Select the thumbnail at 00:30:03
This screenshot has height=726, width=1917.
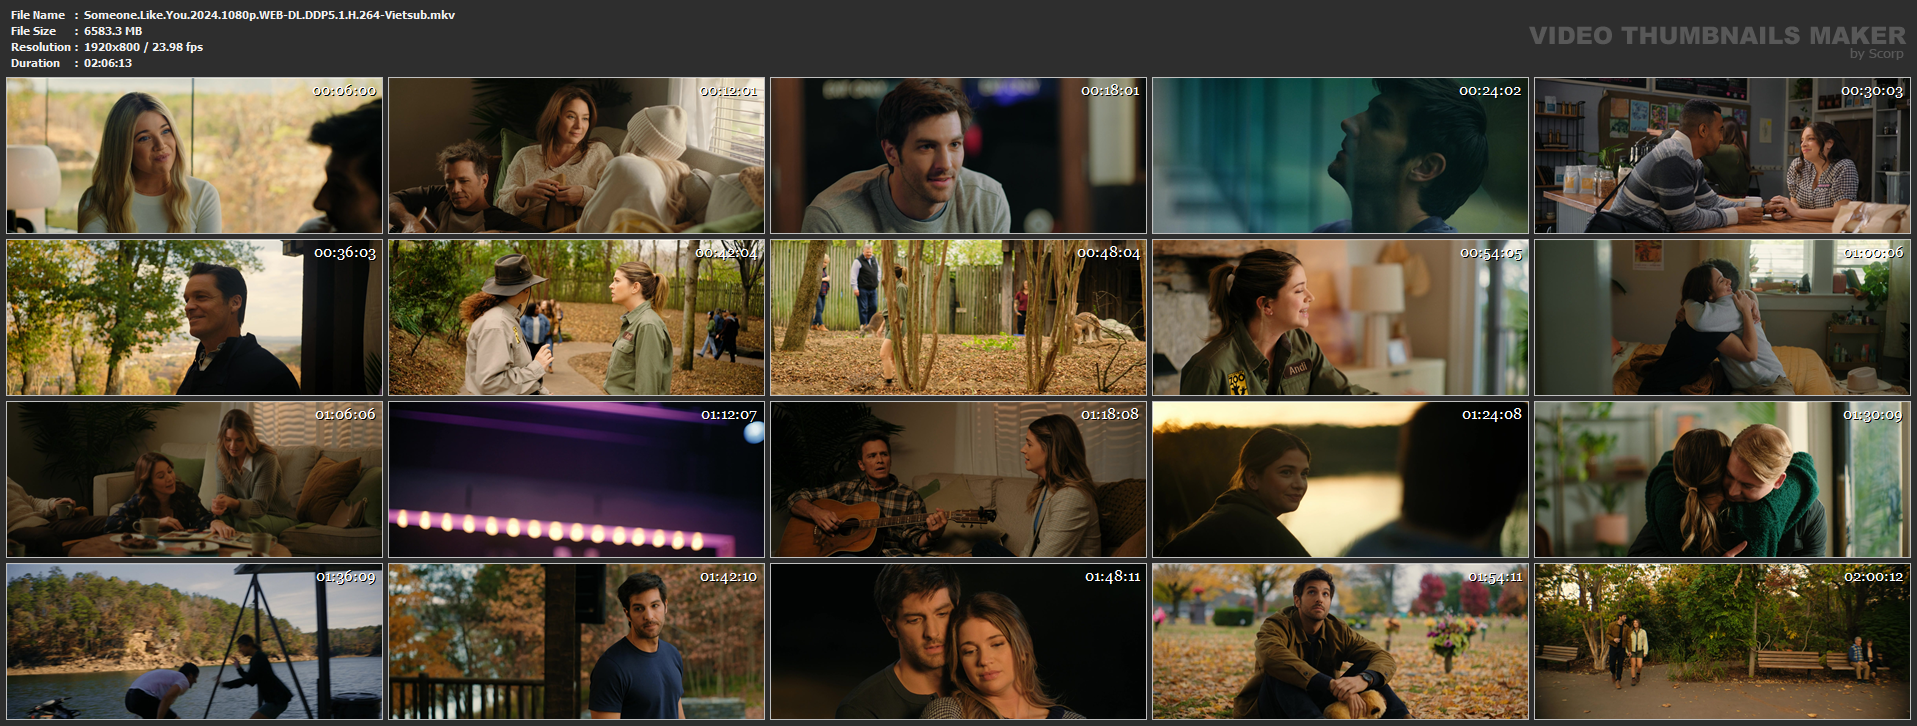[x=1722, y=156]
